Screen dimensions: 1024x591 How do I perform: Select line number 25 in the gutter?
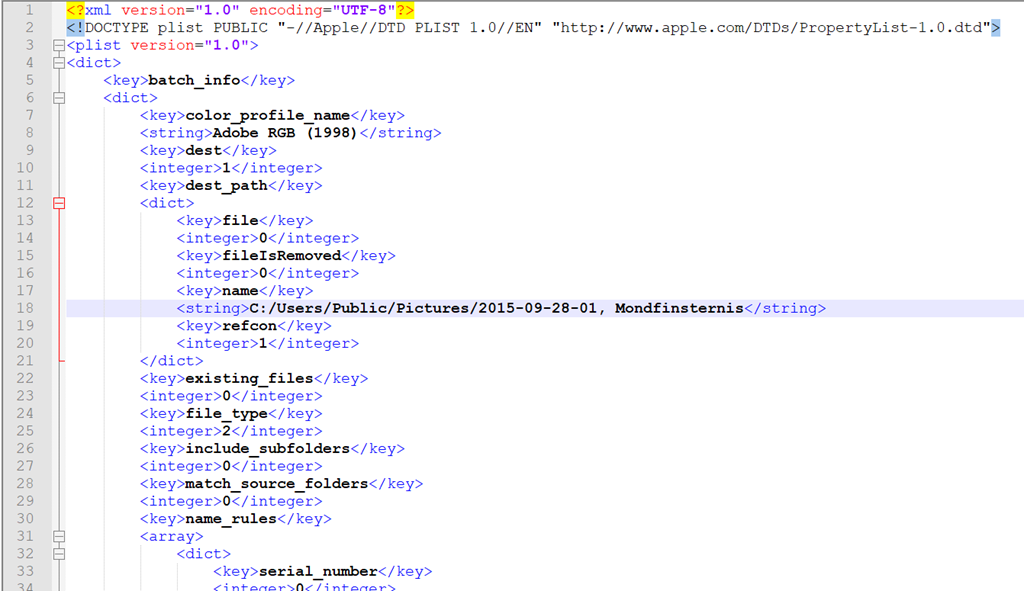pyautogui.click(x=26, y=431)
